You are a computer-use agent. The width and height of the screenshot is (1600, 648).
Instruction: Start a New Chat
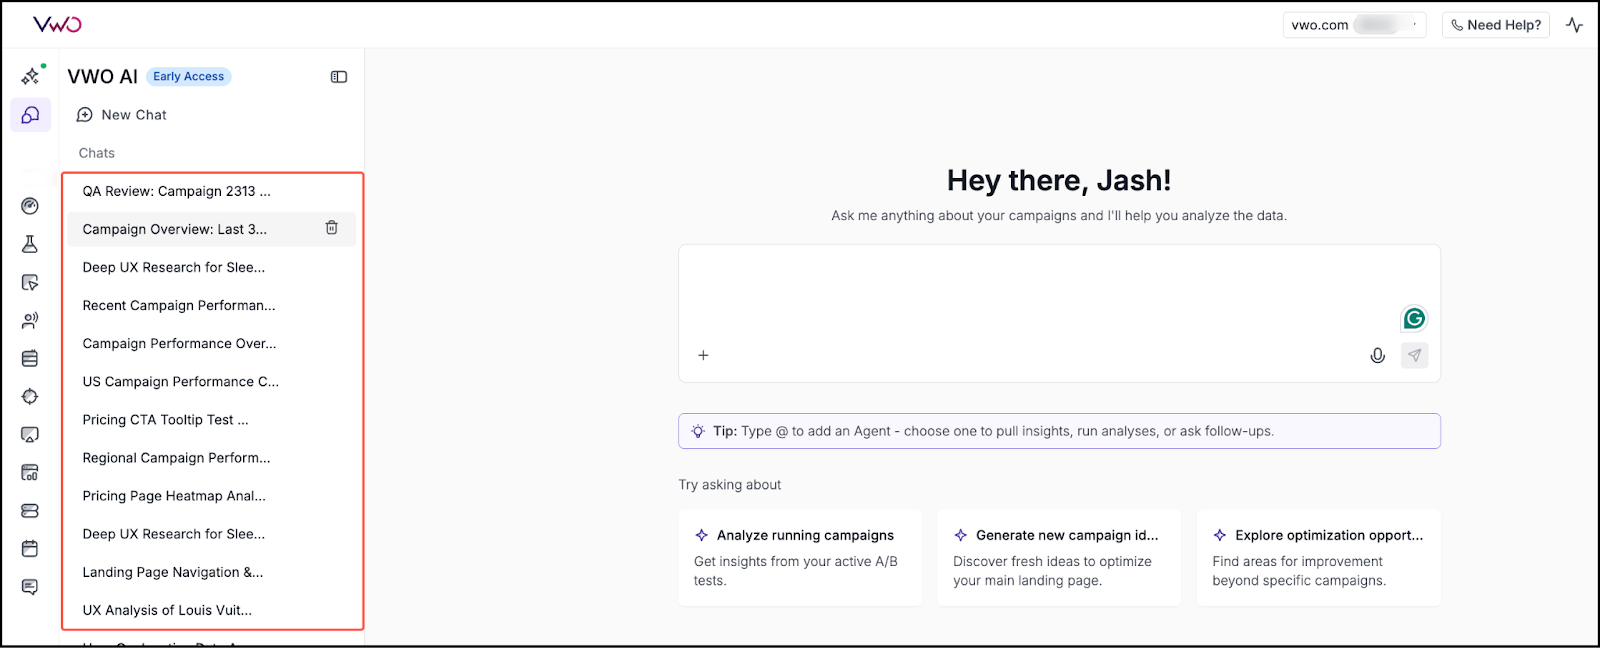coord(122,115)
